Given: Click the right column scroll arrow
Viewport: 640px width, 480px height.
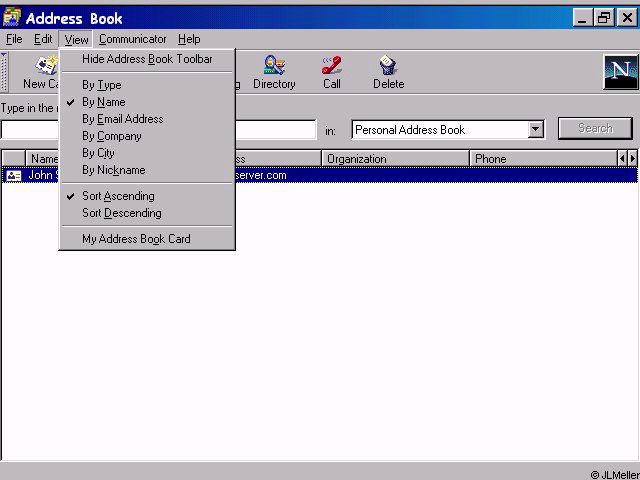Looking at the screenshot, I should coord(632,158).
